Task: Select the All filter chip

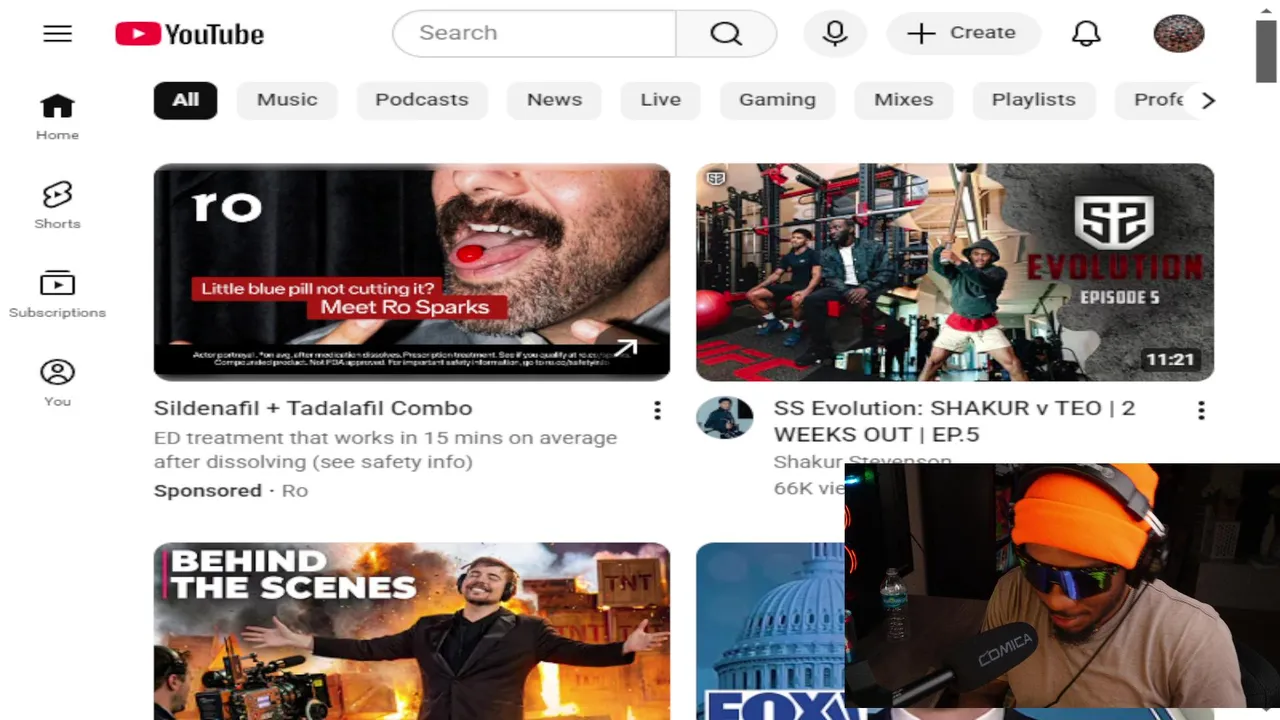Action: pos(185,100)
